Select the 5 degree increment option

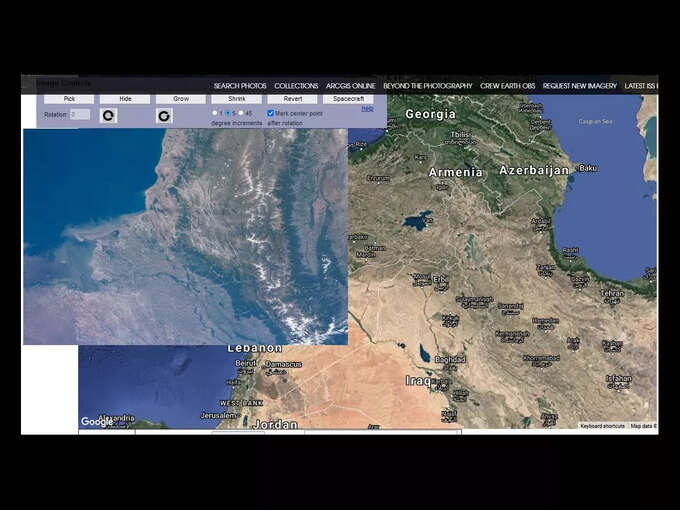pos(228,113)
